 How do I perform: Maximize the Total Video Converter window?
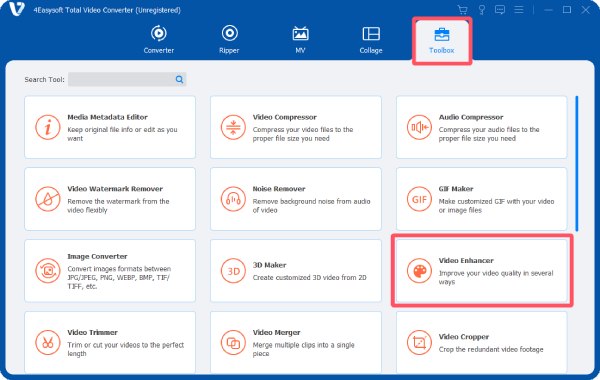pyautogui.click(x=567, y=10)
